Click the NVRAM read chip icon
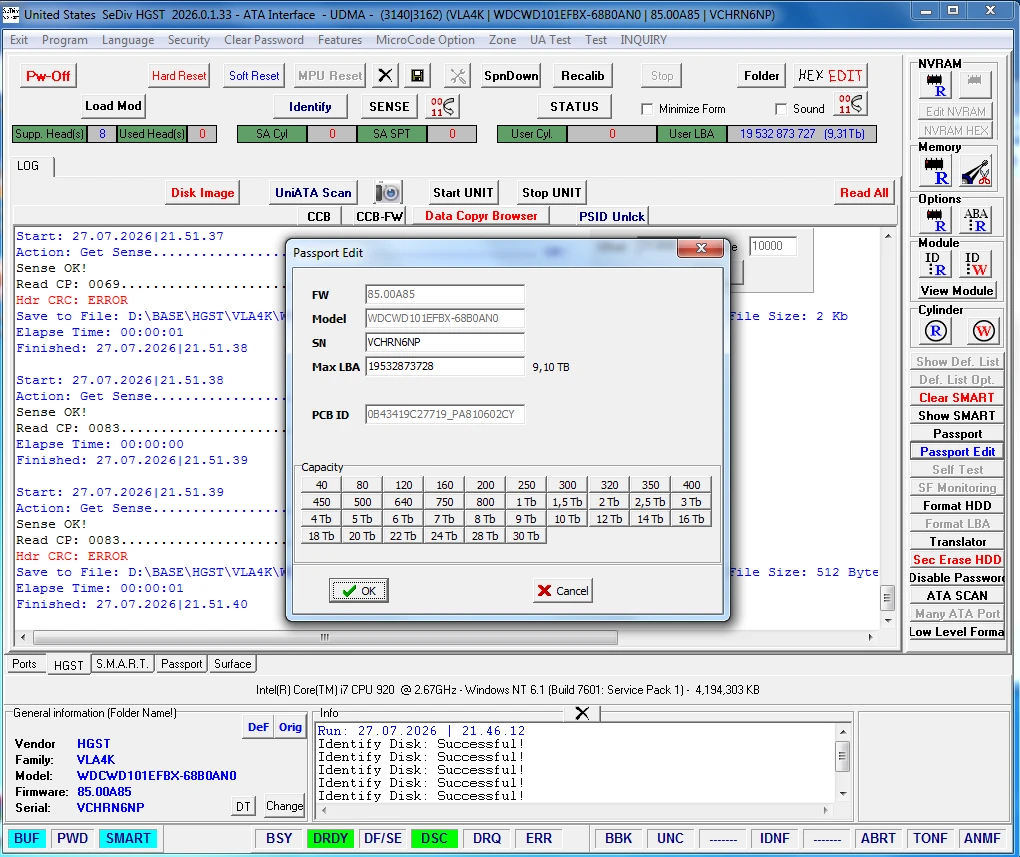 click(x=935, y=85)
